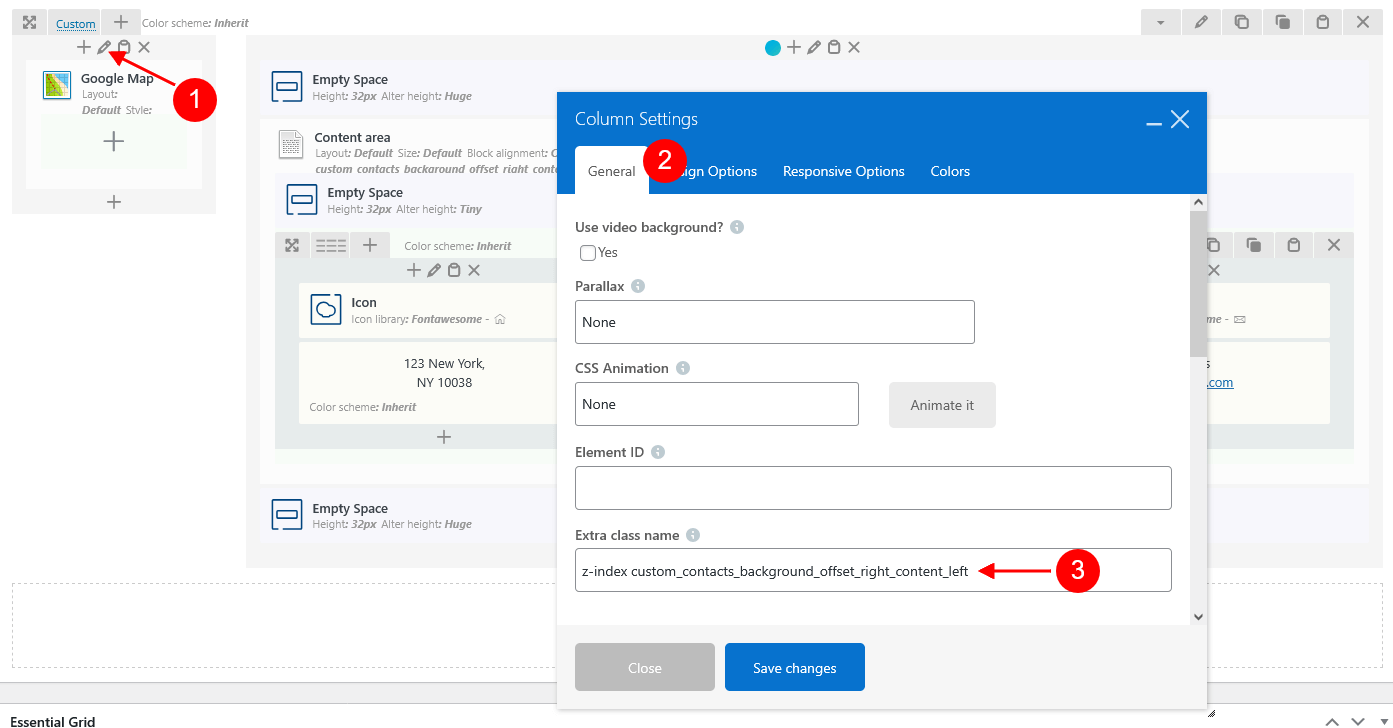The image size is (1393, 728).
Task: Focus the Extra class name field
Action: pyautogui.click(x=873, y=570)
